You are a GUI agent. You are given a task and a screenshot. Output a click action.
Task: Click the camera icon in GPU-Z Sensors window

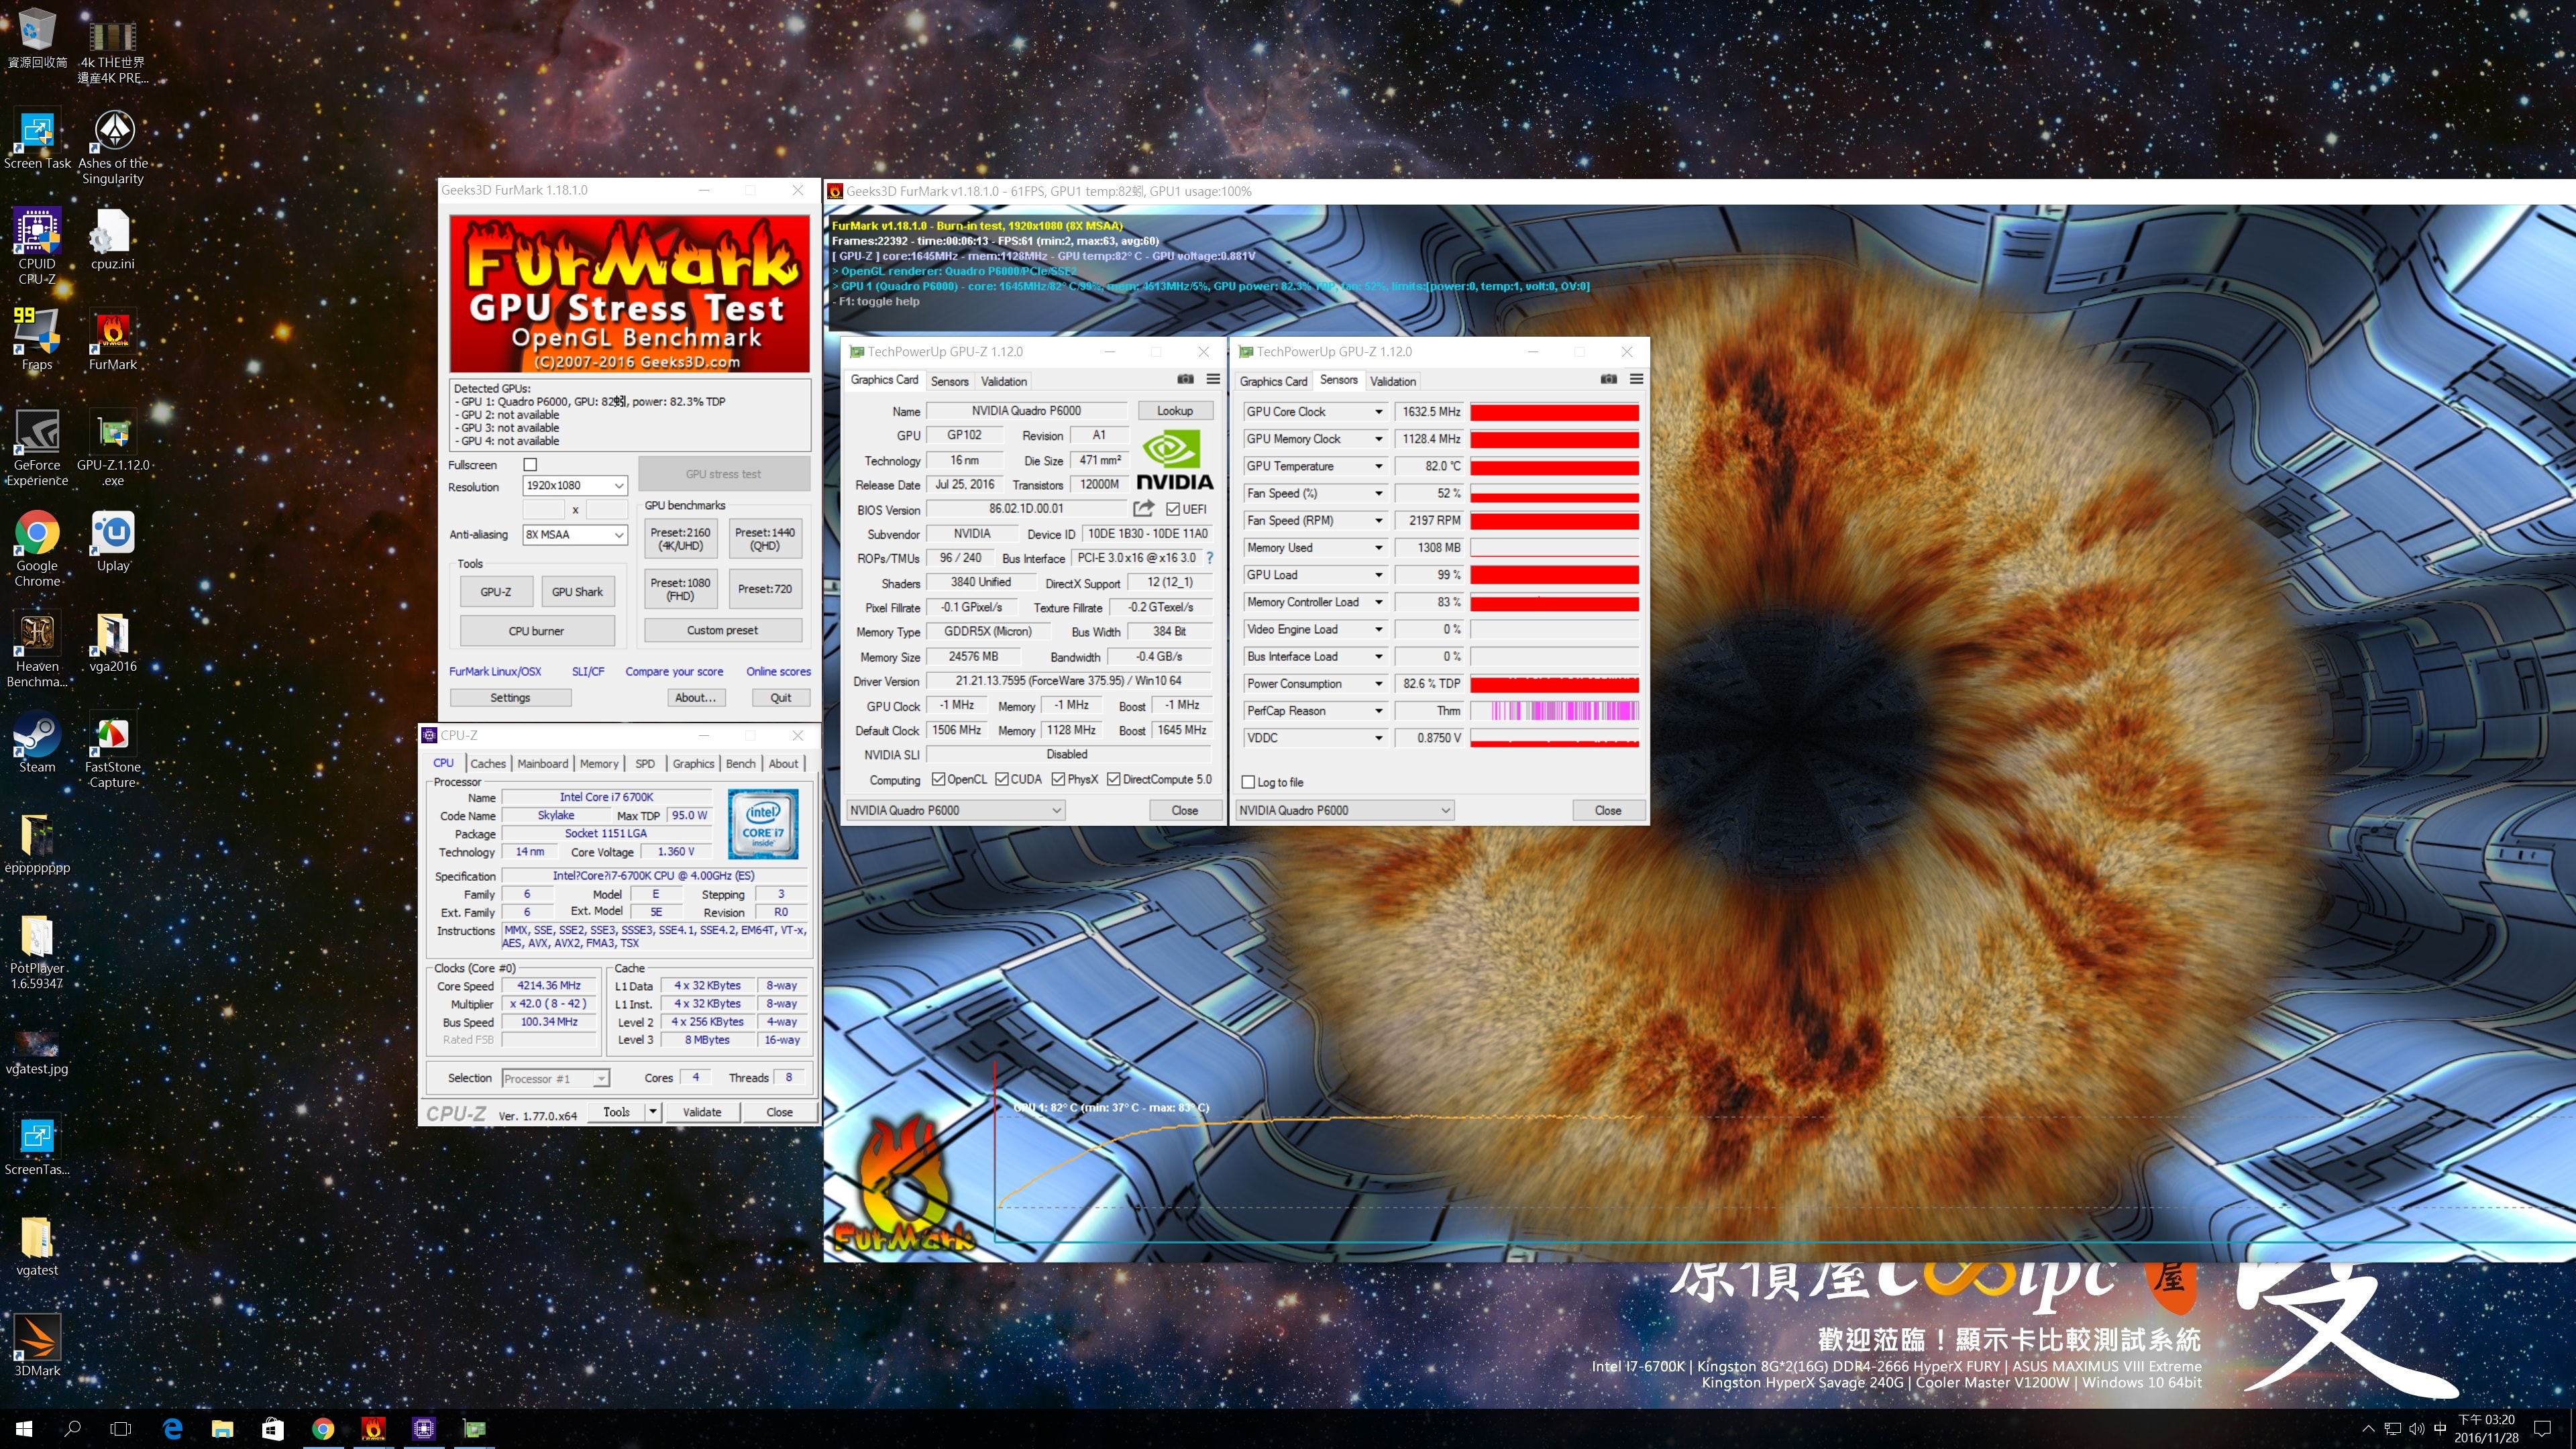coord(1608,379)
